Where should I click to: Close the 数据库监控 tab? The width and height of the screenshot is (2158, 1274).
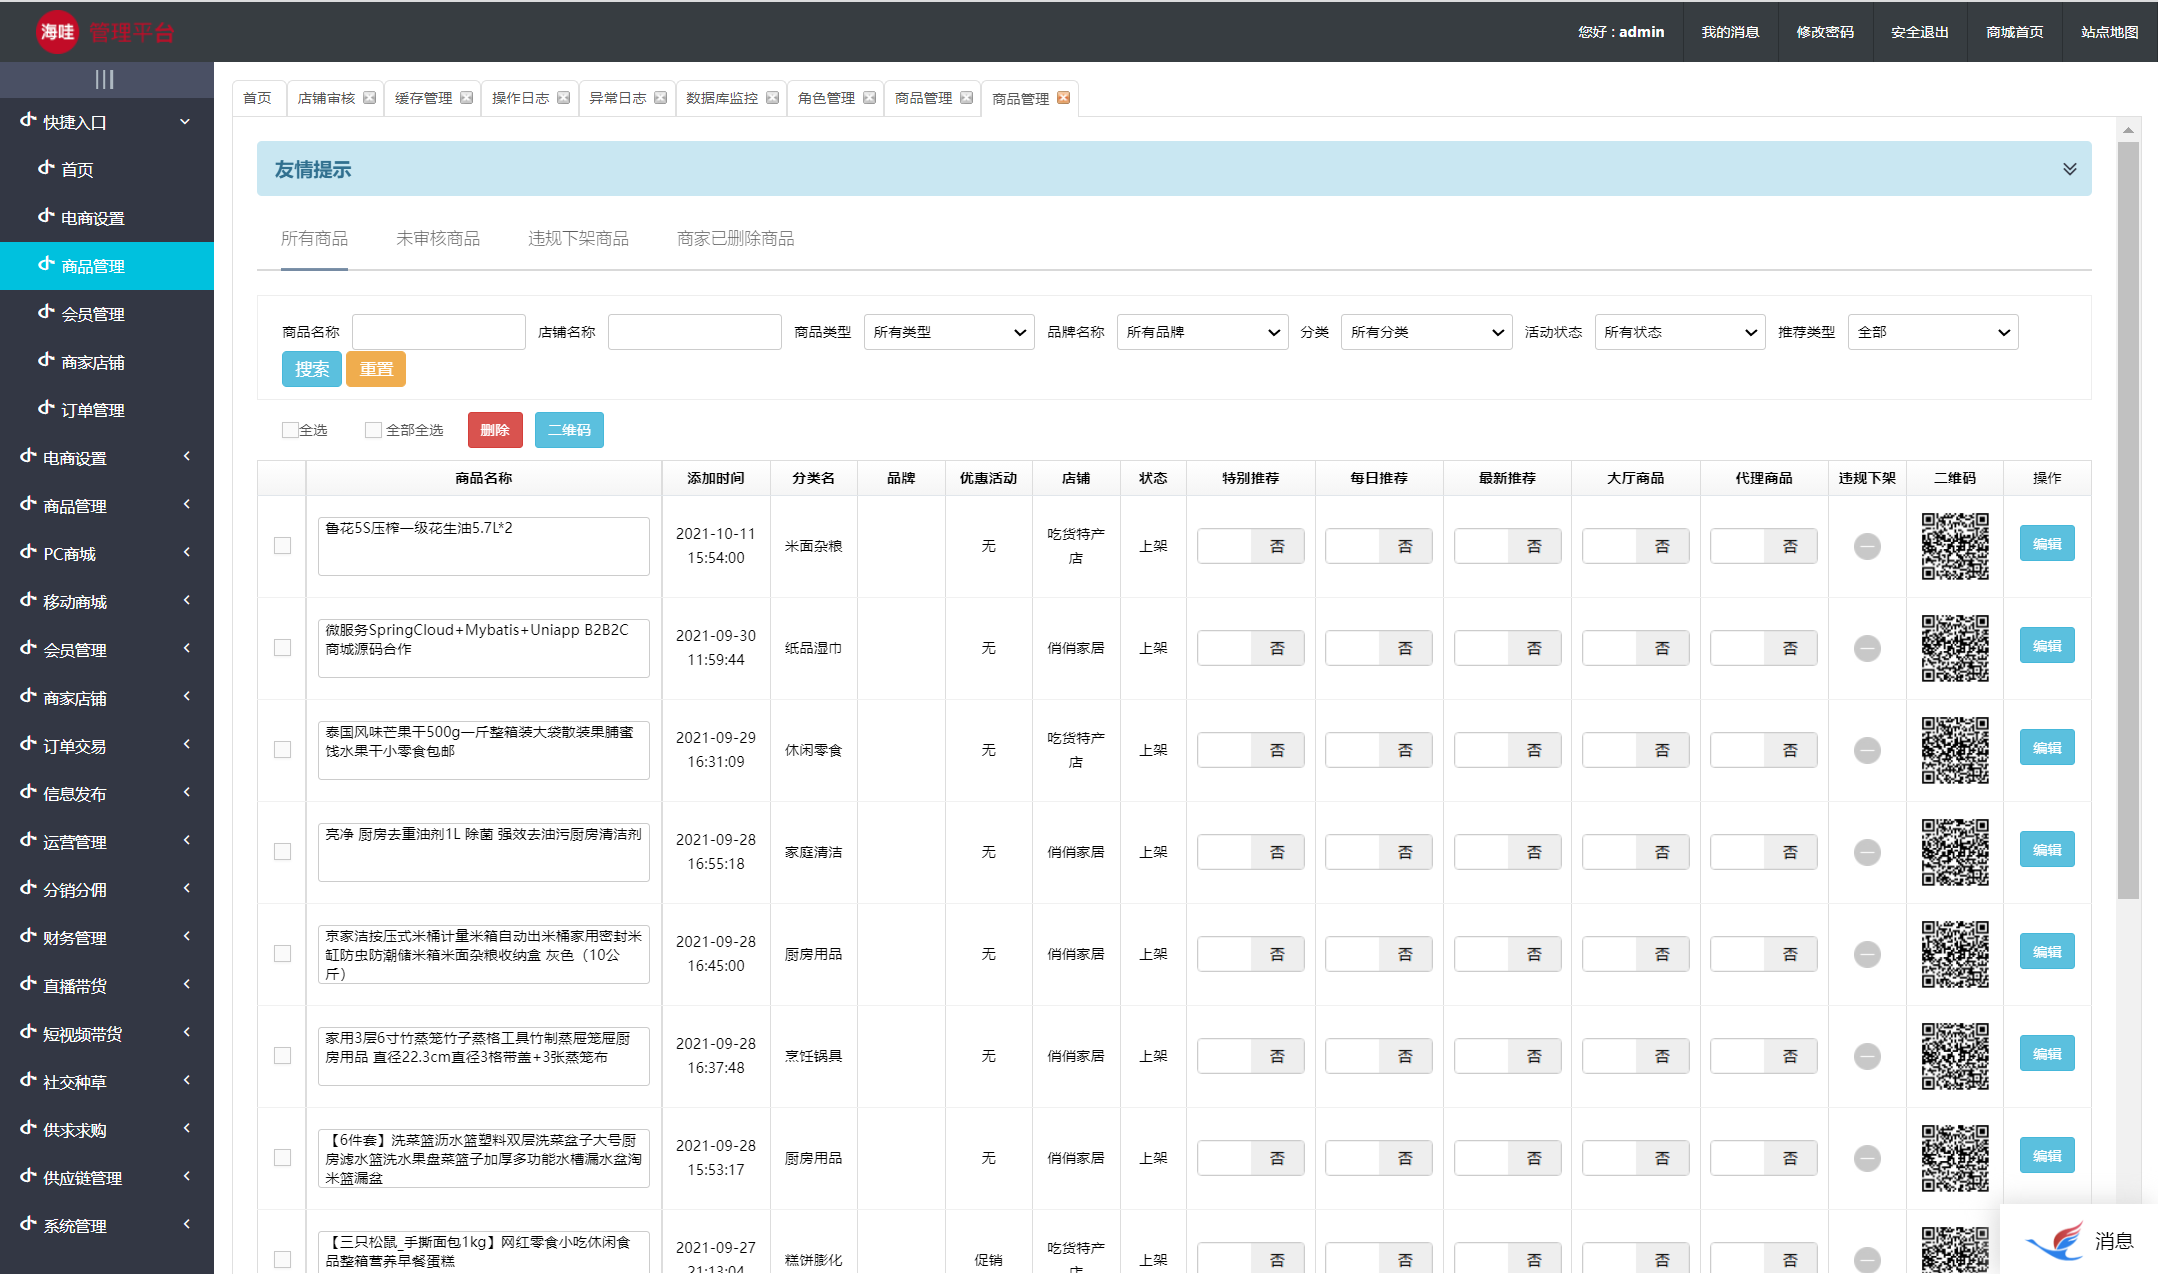point(773,98)
